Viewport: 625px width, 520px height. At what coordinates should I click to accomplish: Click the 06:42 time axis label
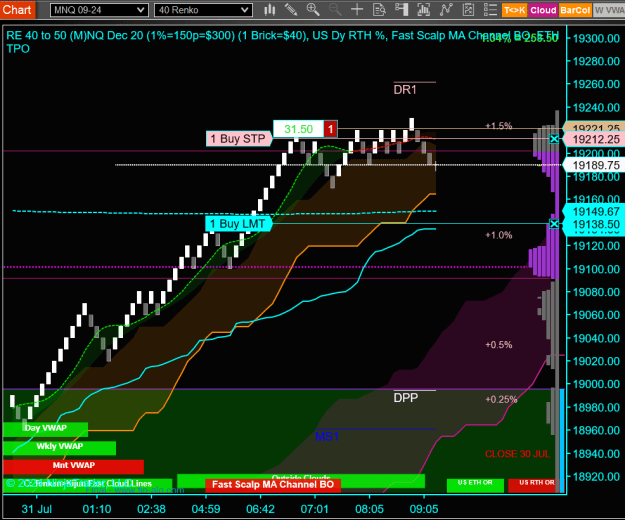(260, 509)
